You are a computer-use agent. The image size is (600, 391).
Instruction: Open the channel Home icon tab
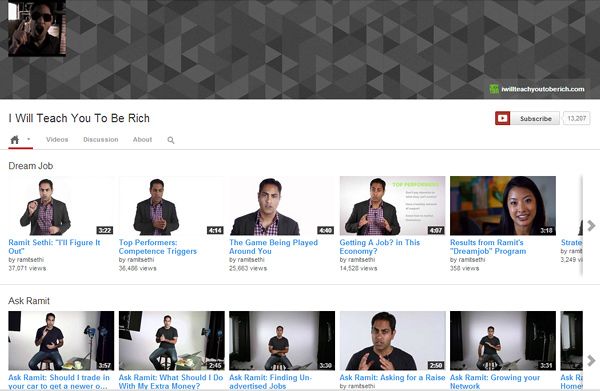15,140
